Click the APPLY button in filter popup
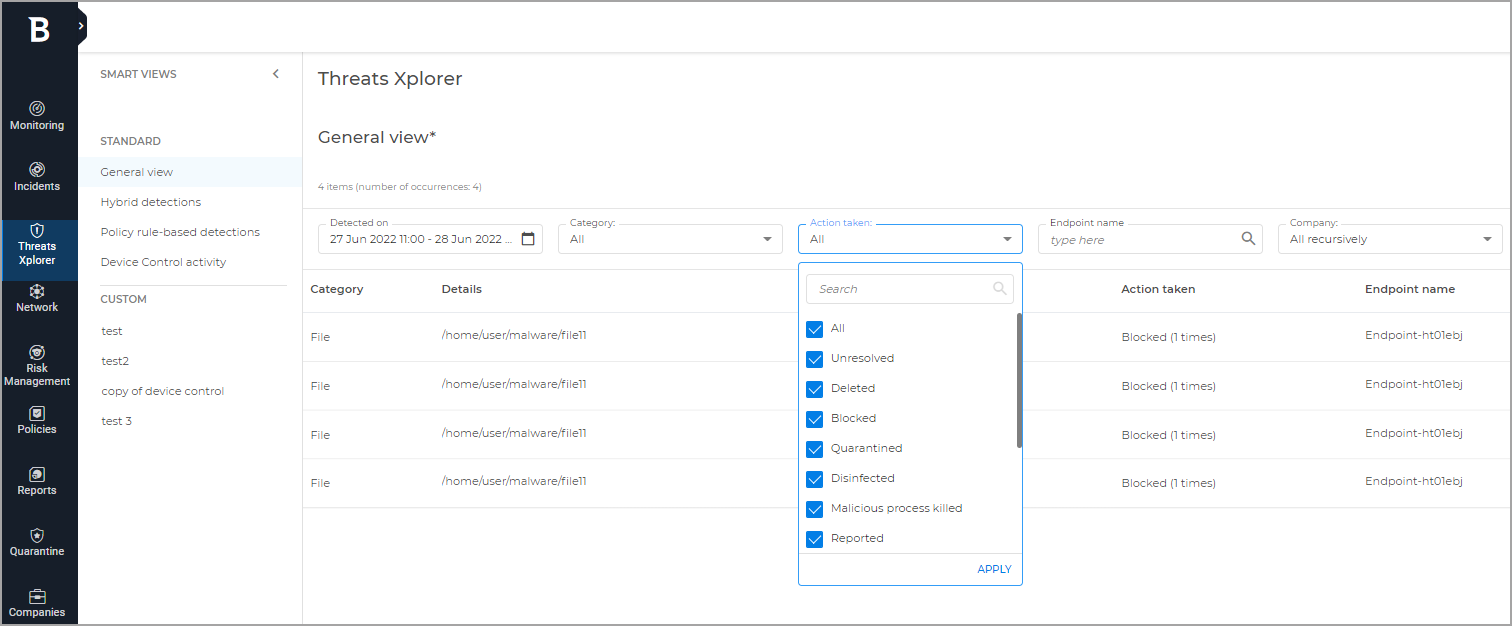The height and width of the screenshot is (626, 1512). pos(994,568)
